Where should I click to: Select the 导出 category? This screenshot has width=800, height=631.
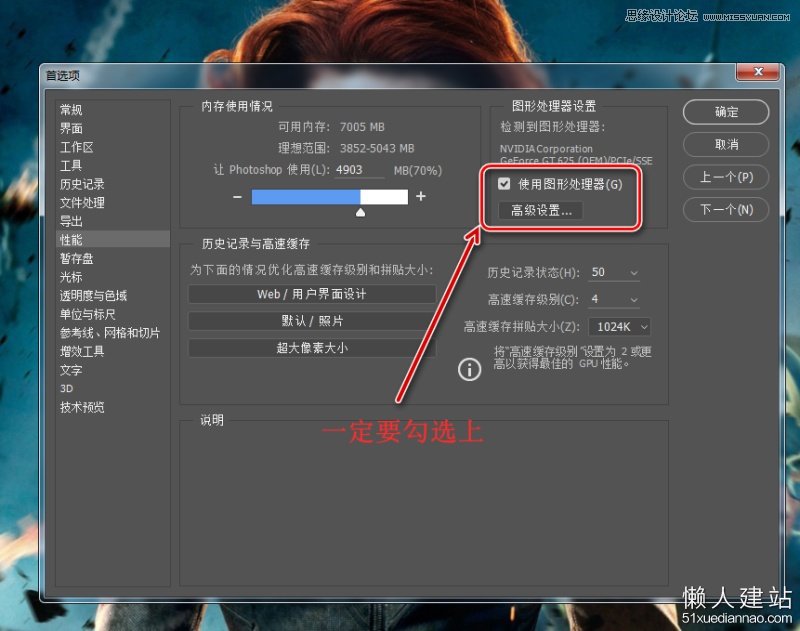click(x=71, y=221)
